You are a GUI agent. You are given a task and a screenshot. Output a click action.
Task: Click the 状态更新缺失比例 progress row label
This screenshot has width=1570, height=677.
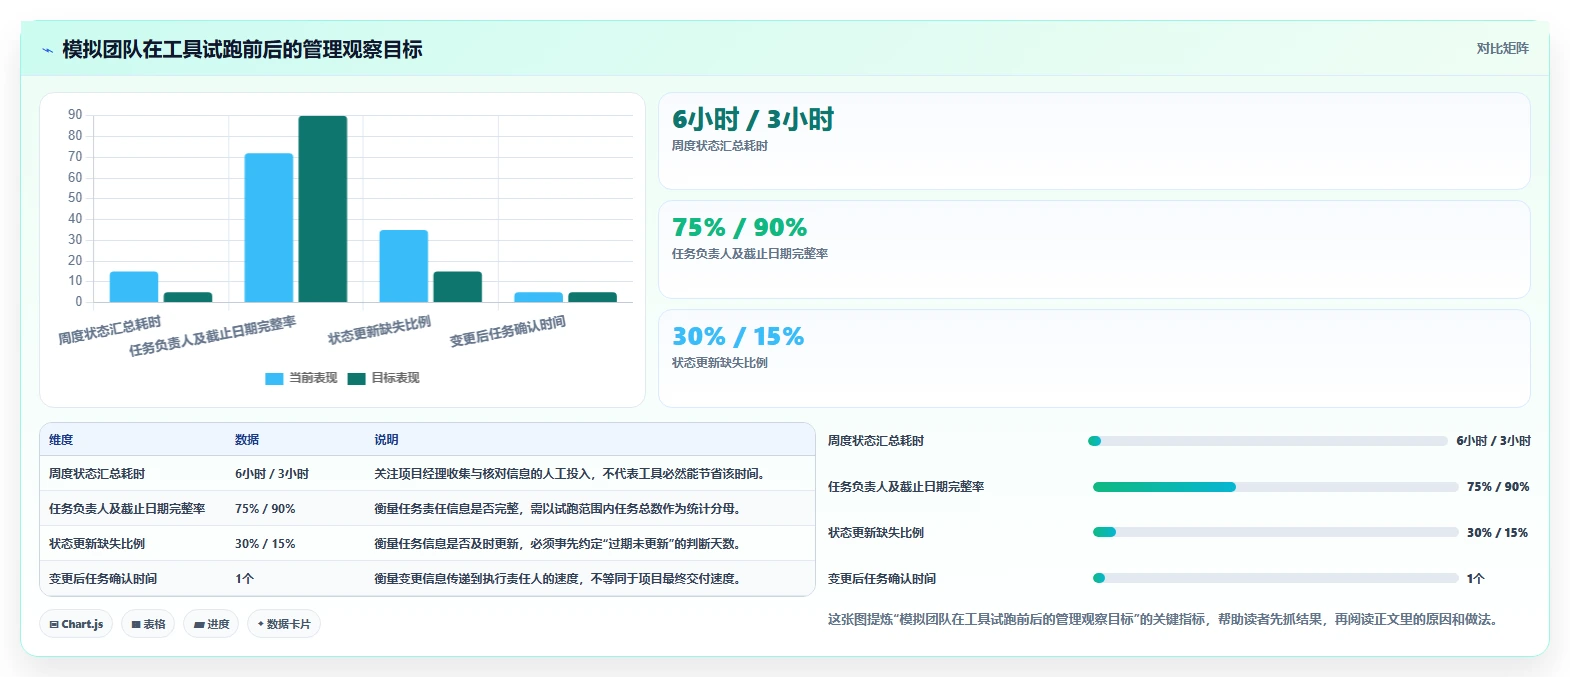click(x=876, y=533)
